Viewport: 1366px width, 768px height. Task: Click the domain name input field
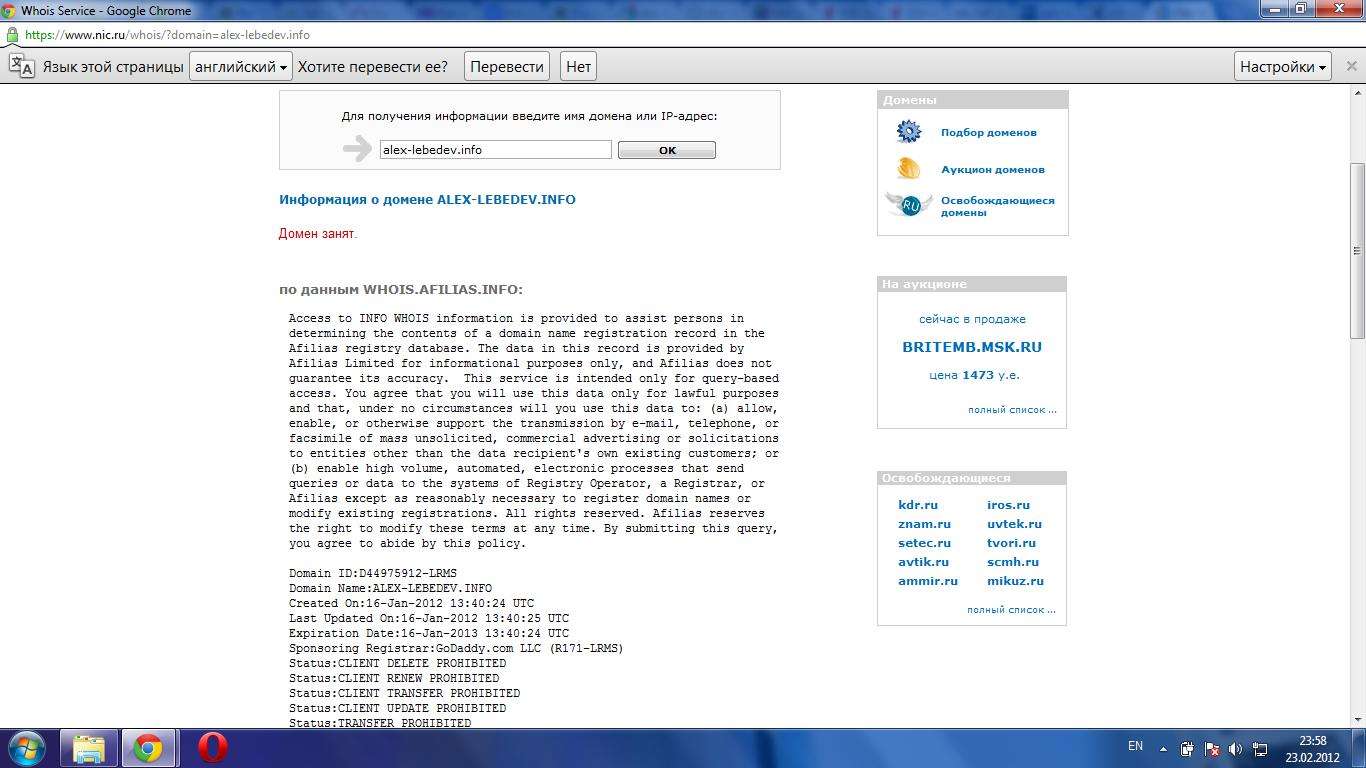495,150
